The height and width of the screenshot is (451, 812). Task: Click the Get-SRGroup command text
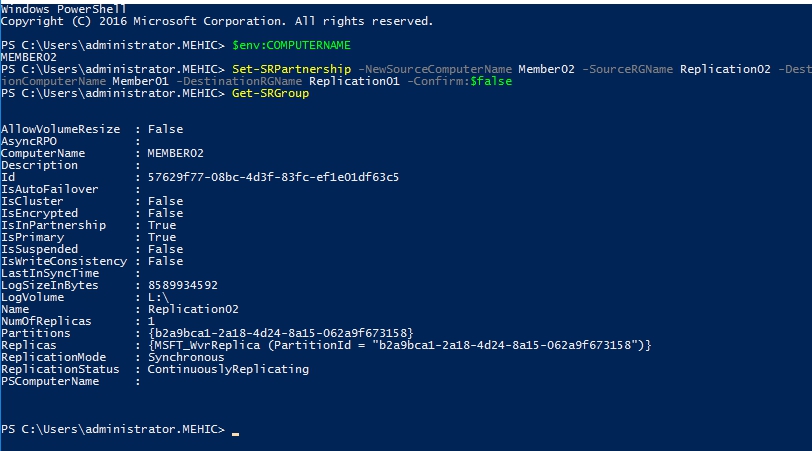tap(270, 93)
